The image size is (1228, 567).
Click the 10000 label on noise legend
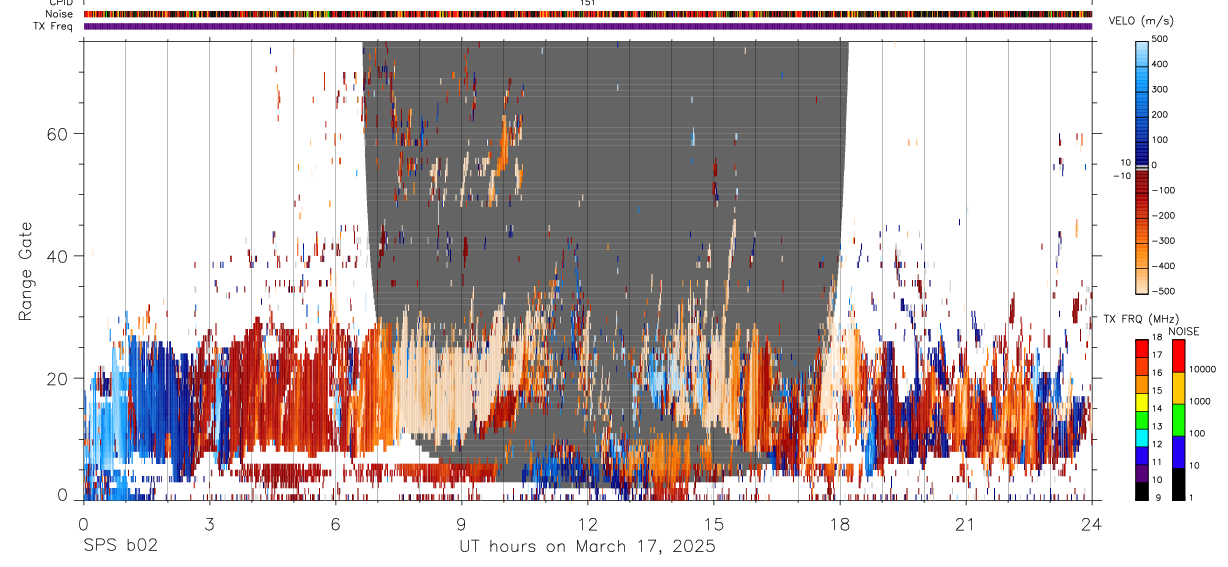pyautogui.click(x=1205, y=369)
